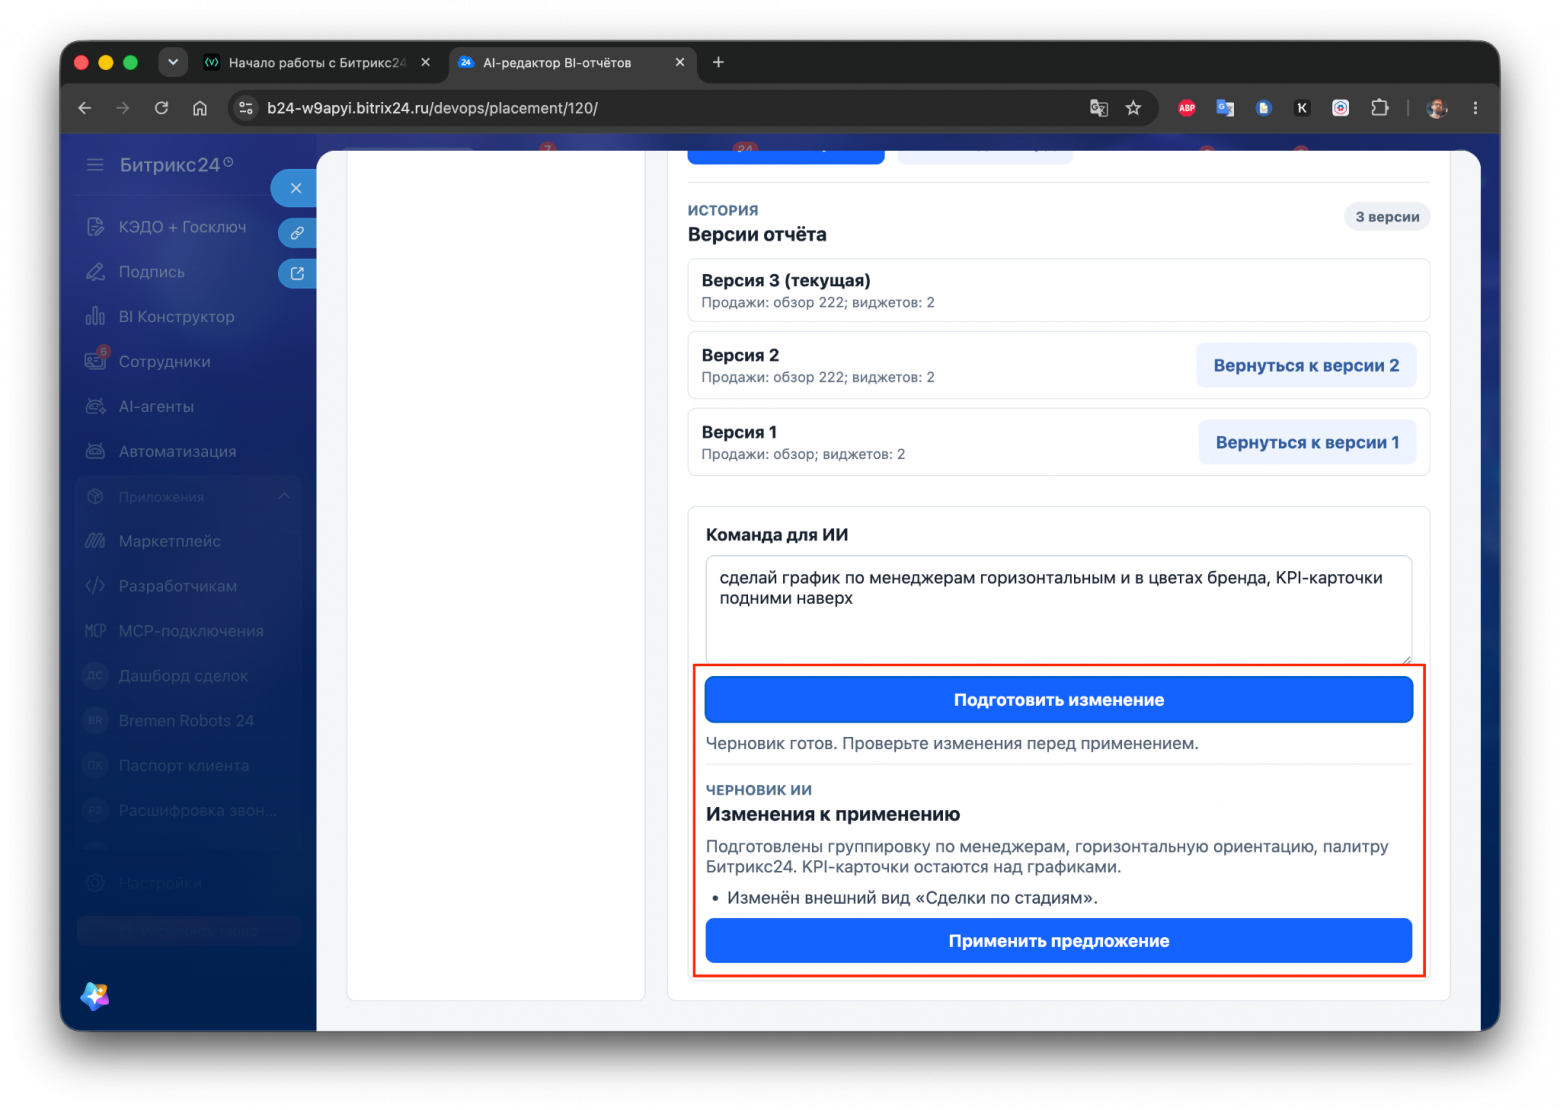Screen dimensions: 1560x1110
Task: Close the slider panel with the X button
Action: 295,188
